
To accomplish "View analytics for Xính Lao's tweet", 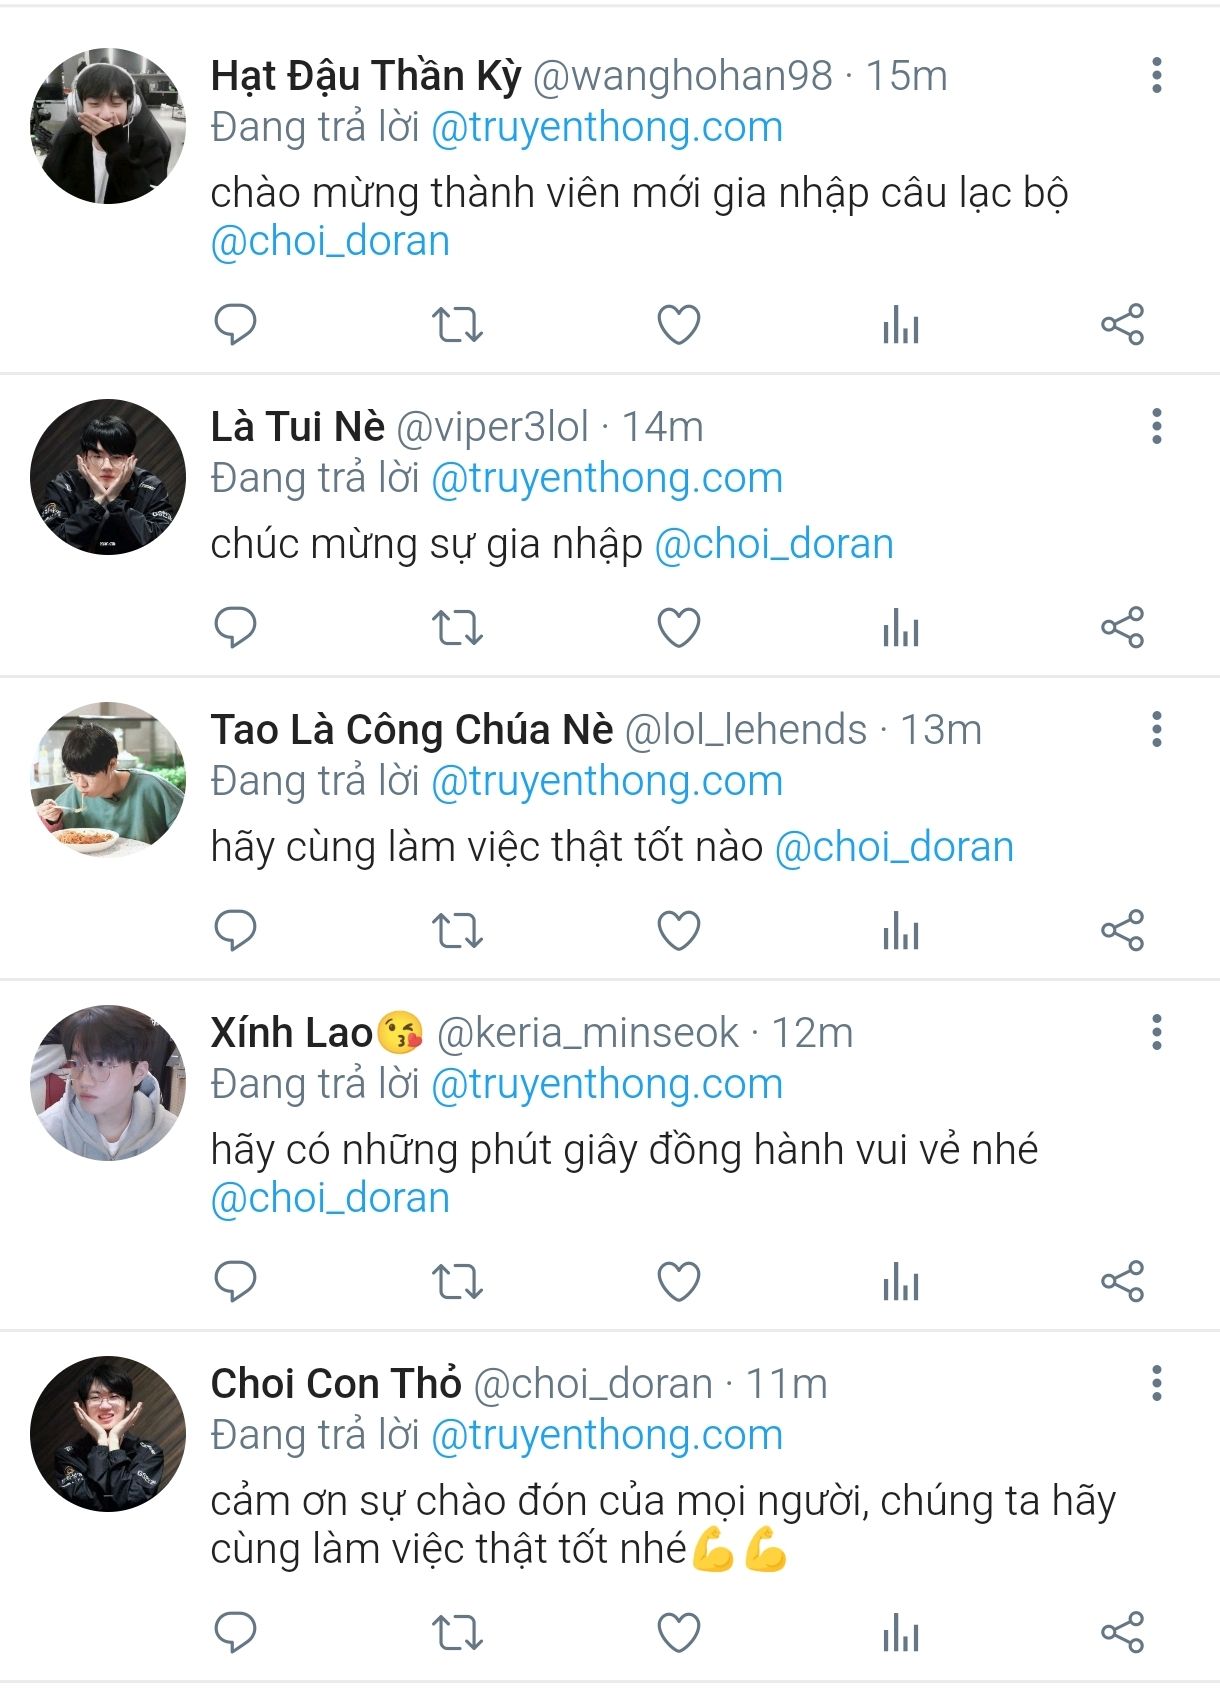I will pos(900,1282).
